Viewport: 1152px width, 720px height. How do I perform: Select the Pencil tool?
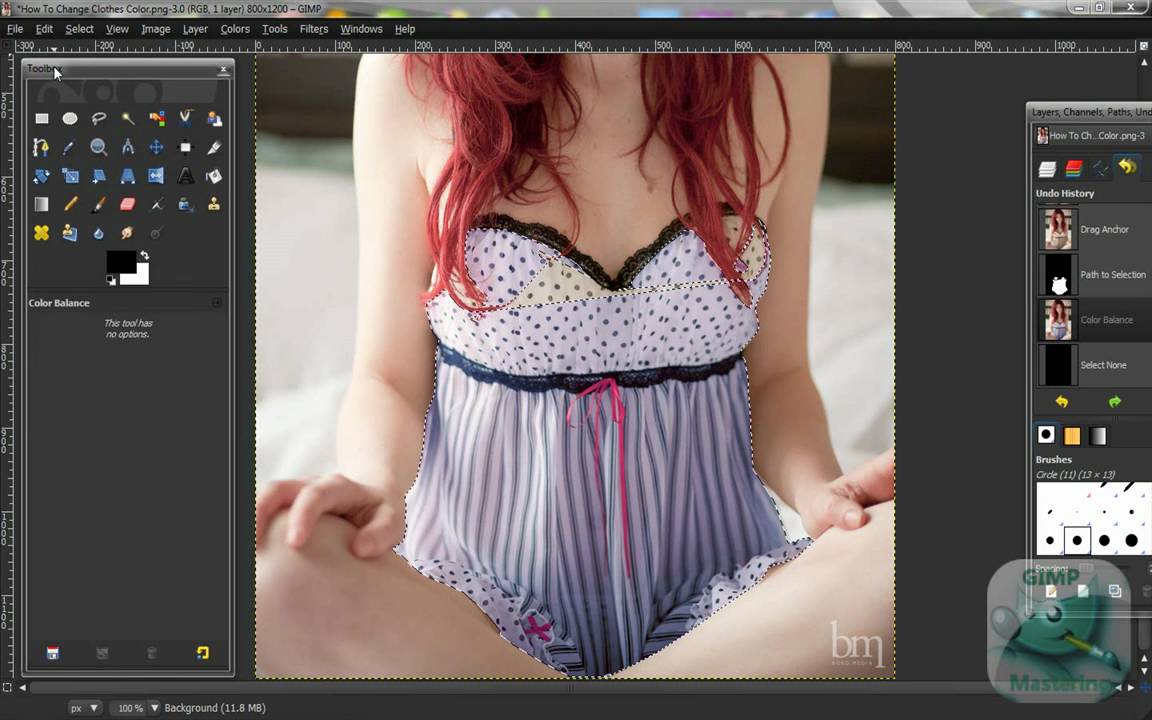tap(70, 204)
